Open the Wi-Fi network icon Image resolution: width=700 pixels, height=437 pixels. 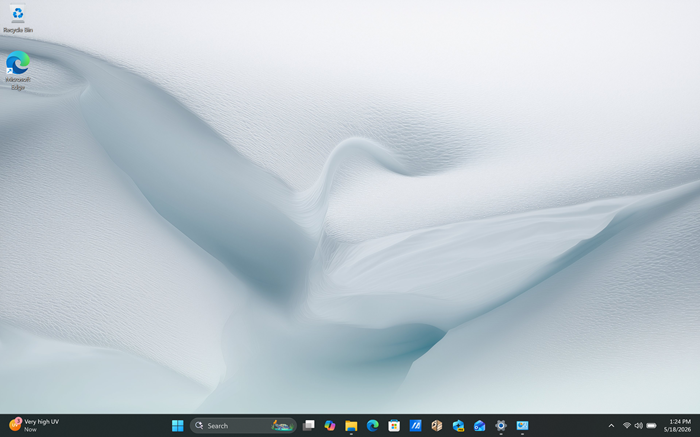click(x=627, y=425)
